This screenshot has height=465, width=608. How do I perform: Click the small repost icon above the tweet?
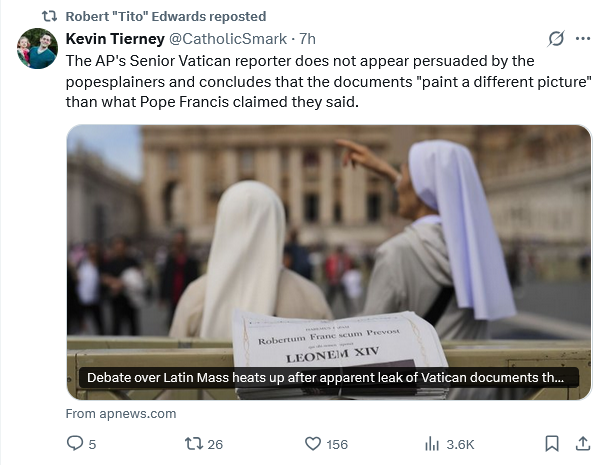(48, 16)
